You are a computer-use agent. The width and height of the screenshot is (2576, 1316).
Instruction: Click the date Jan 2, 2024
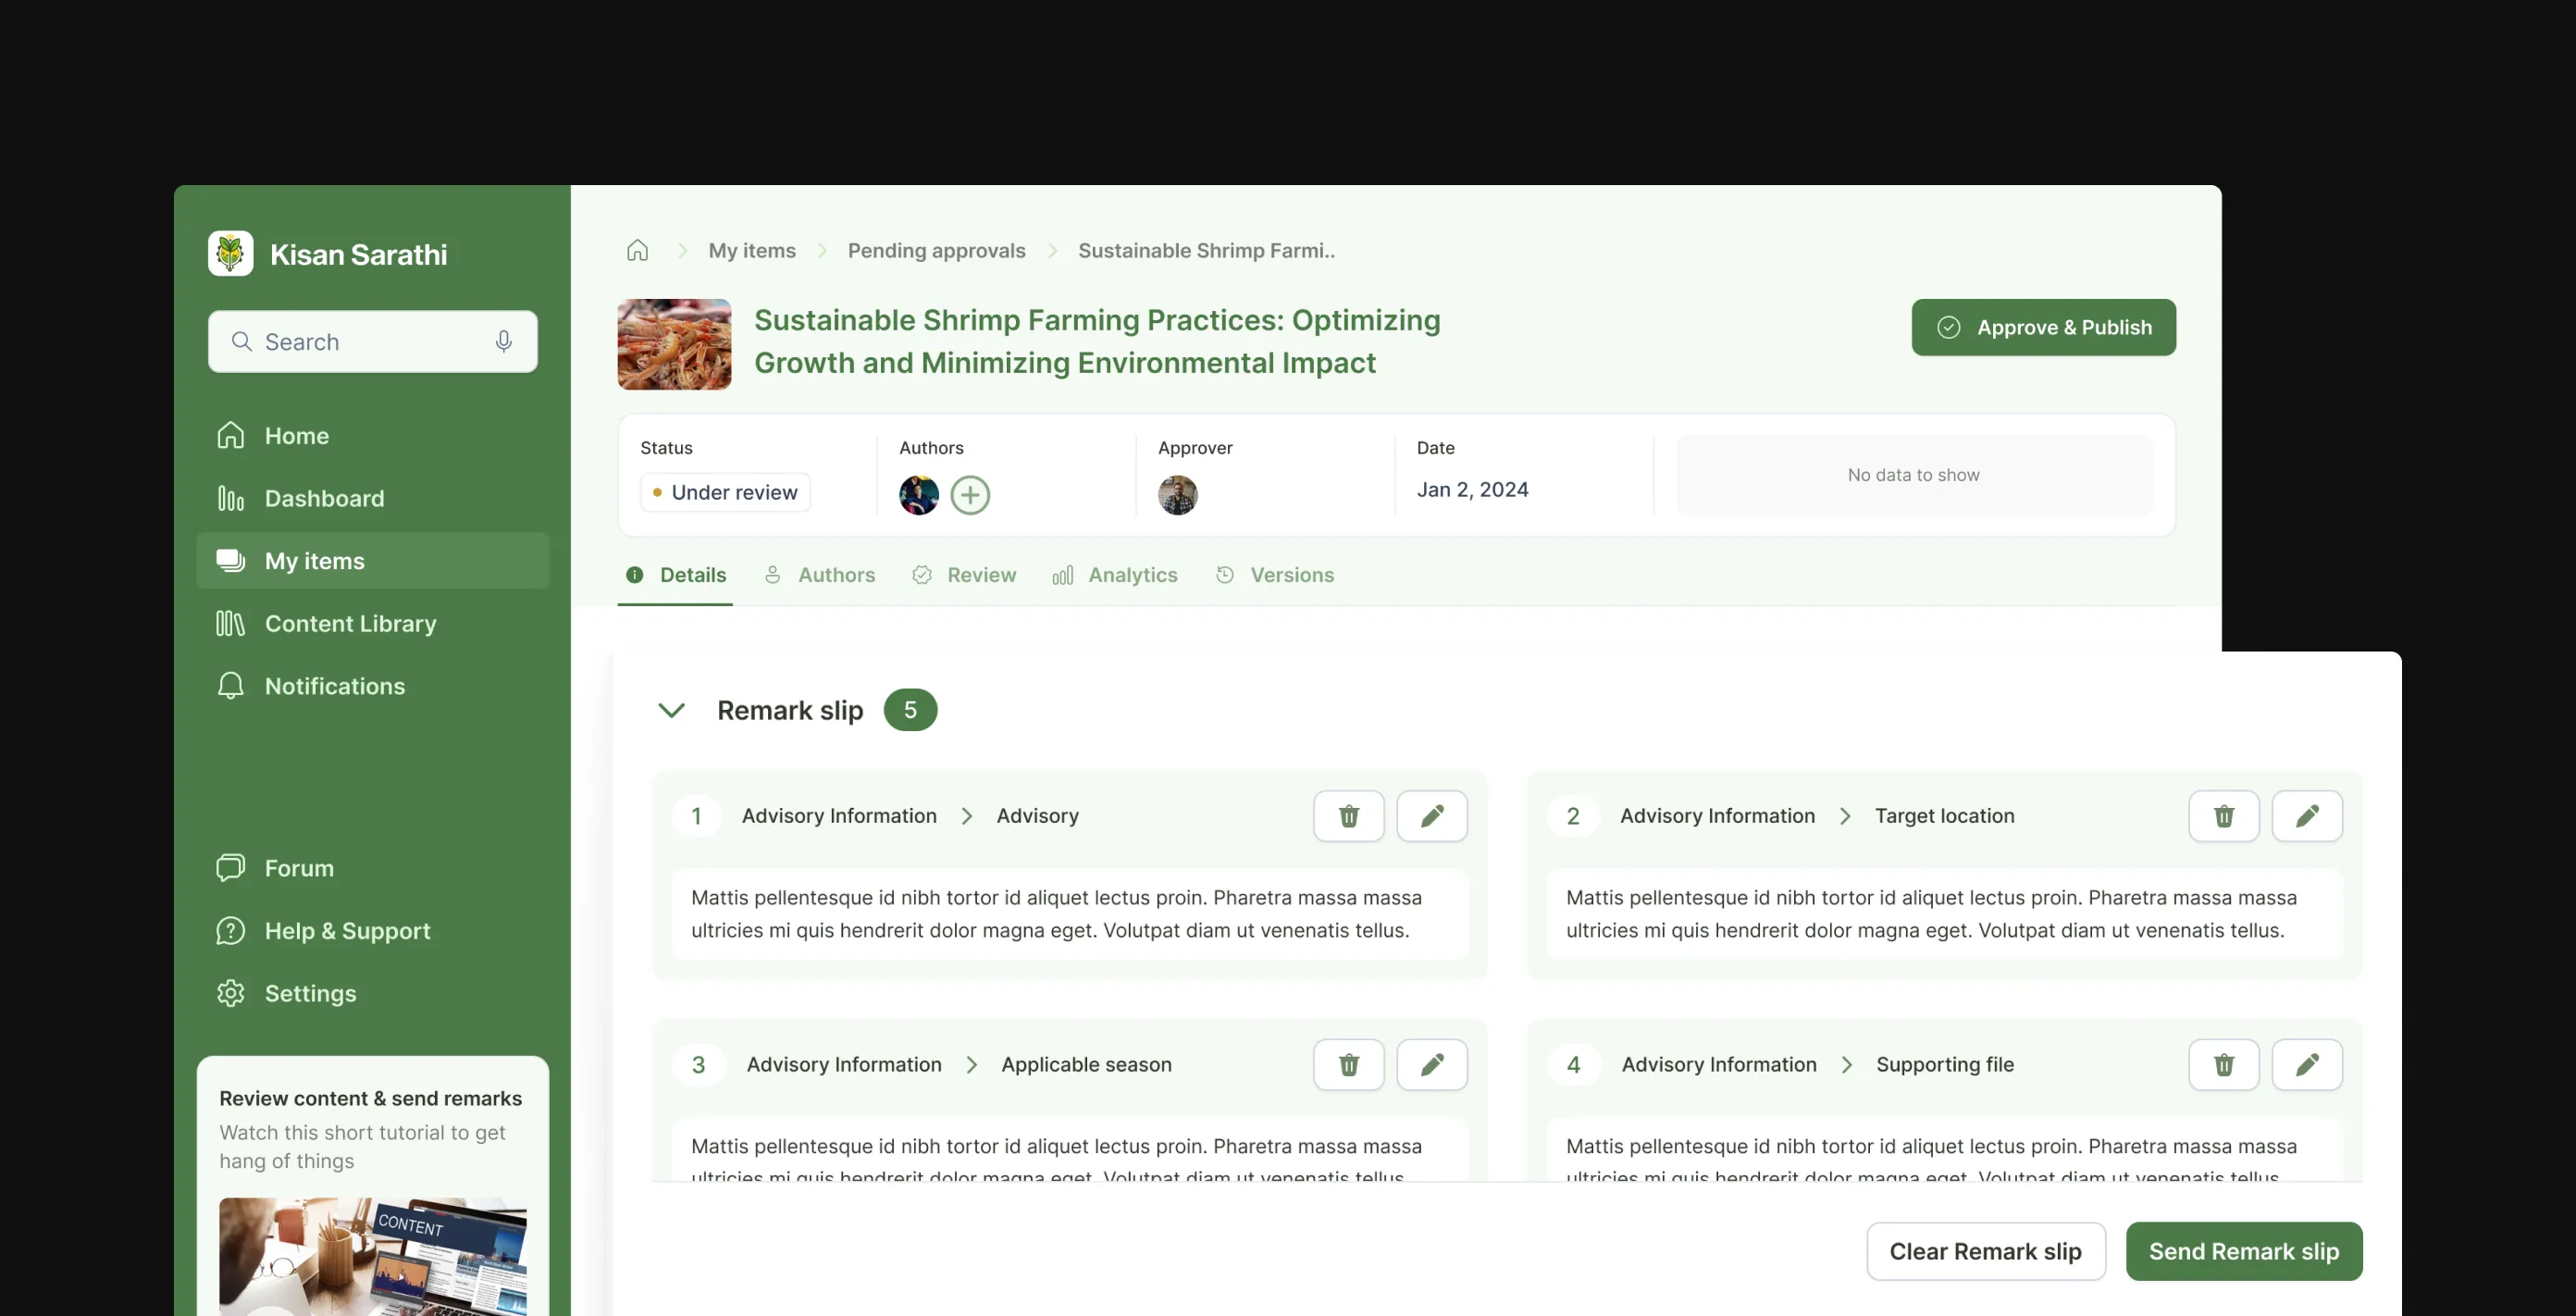(x=1472, y=490)
